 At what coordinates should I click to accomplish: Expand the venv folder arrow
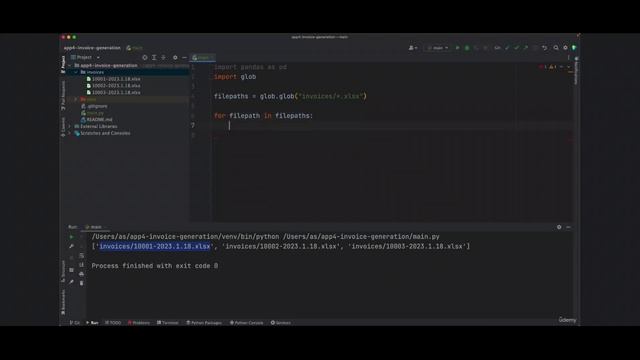76,99
